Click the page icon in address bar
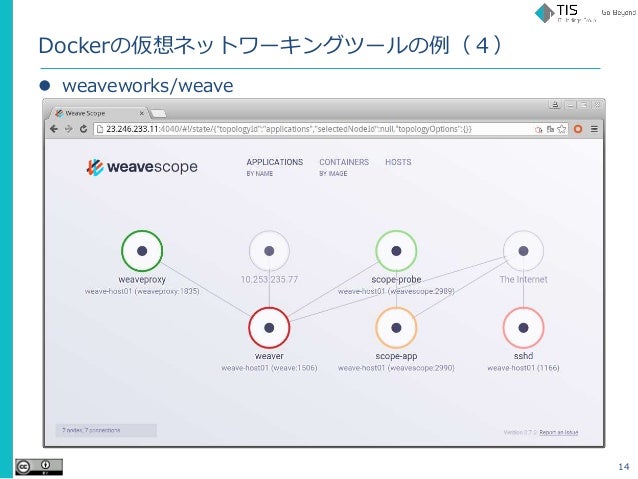The image size is (638, 479). tap(100, 129)
